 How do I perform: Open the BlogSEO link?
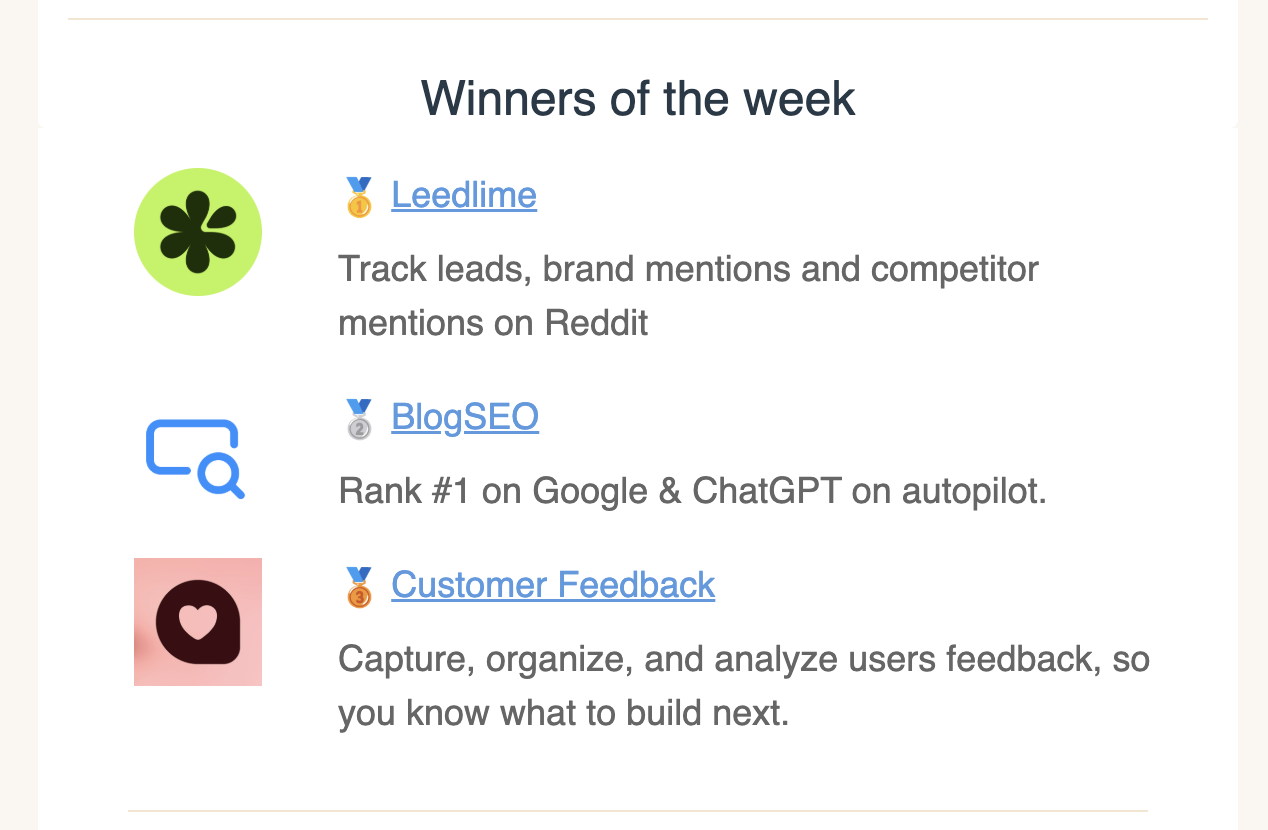[465, 417]
